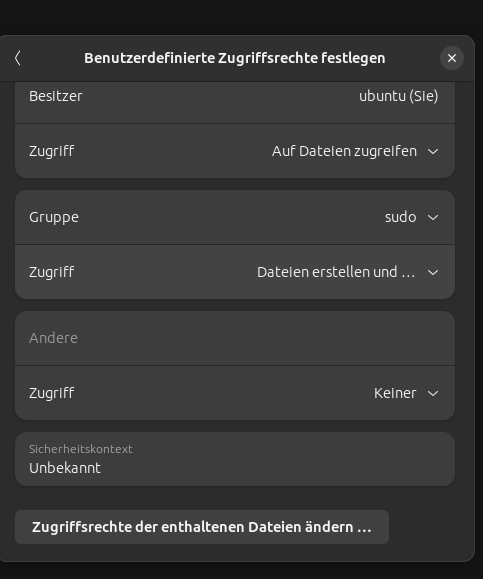Click the chevron next to 'Keiner'
This screenshot has height=579, width=483.
tap(433, 393)
